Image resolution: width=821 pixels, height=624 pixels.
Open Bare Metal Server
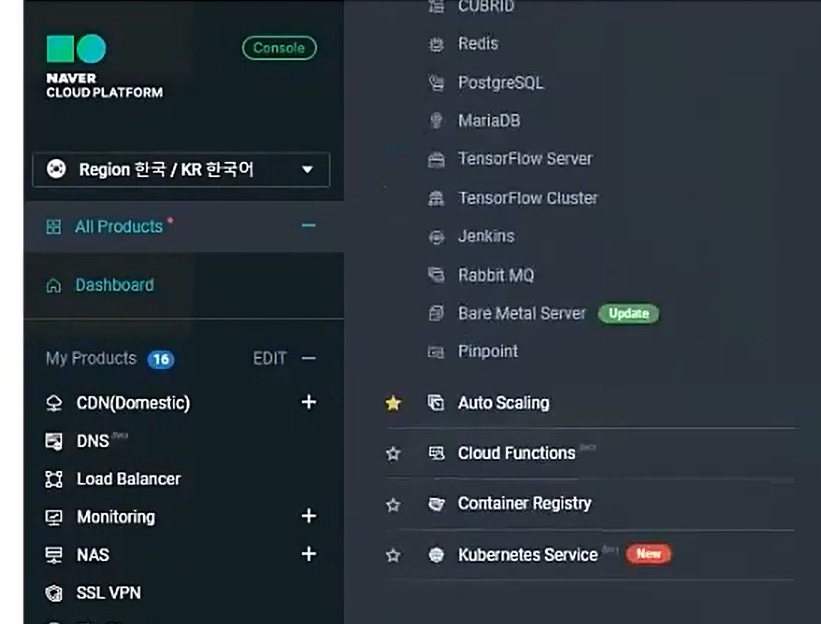522,313
